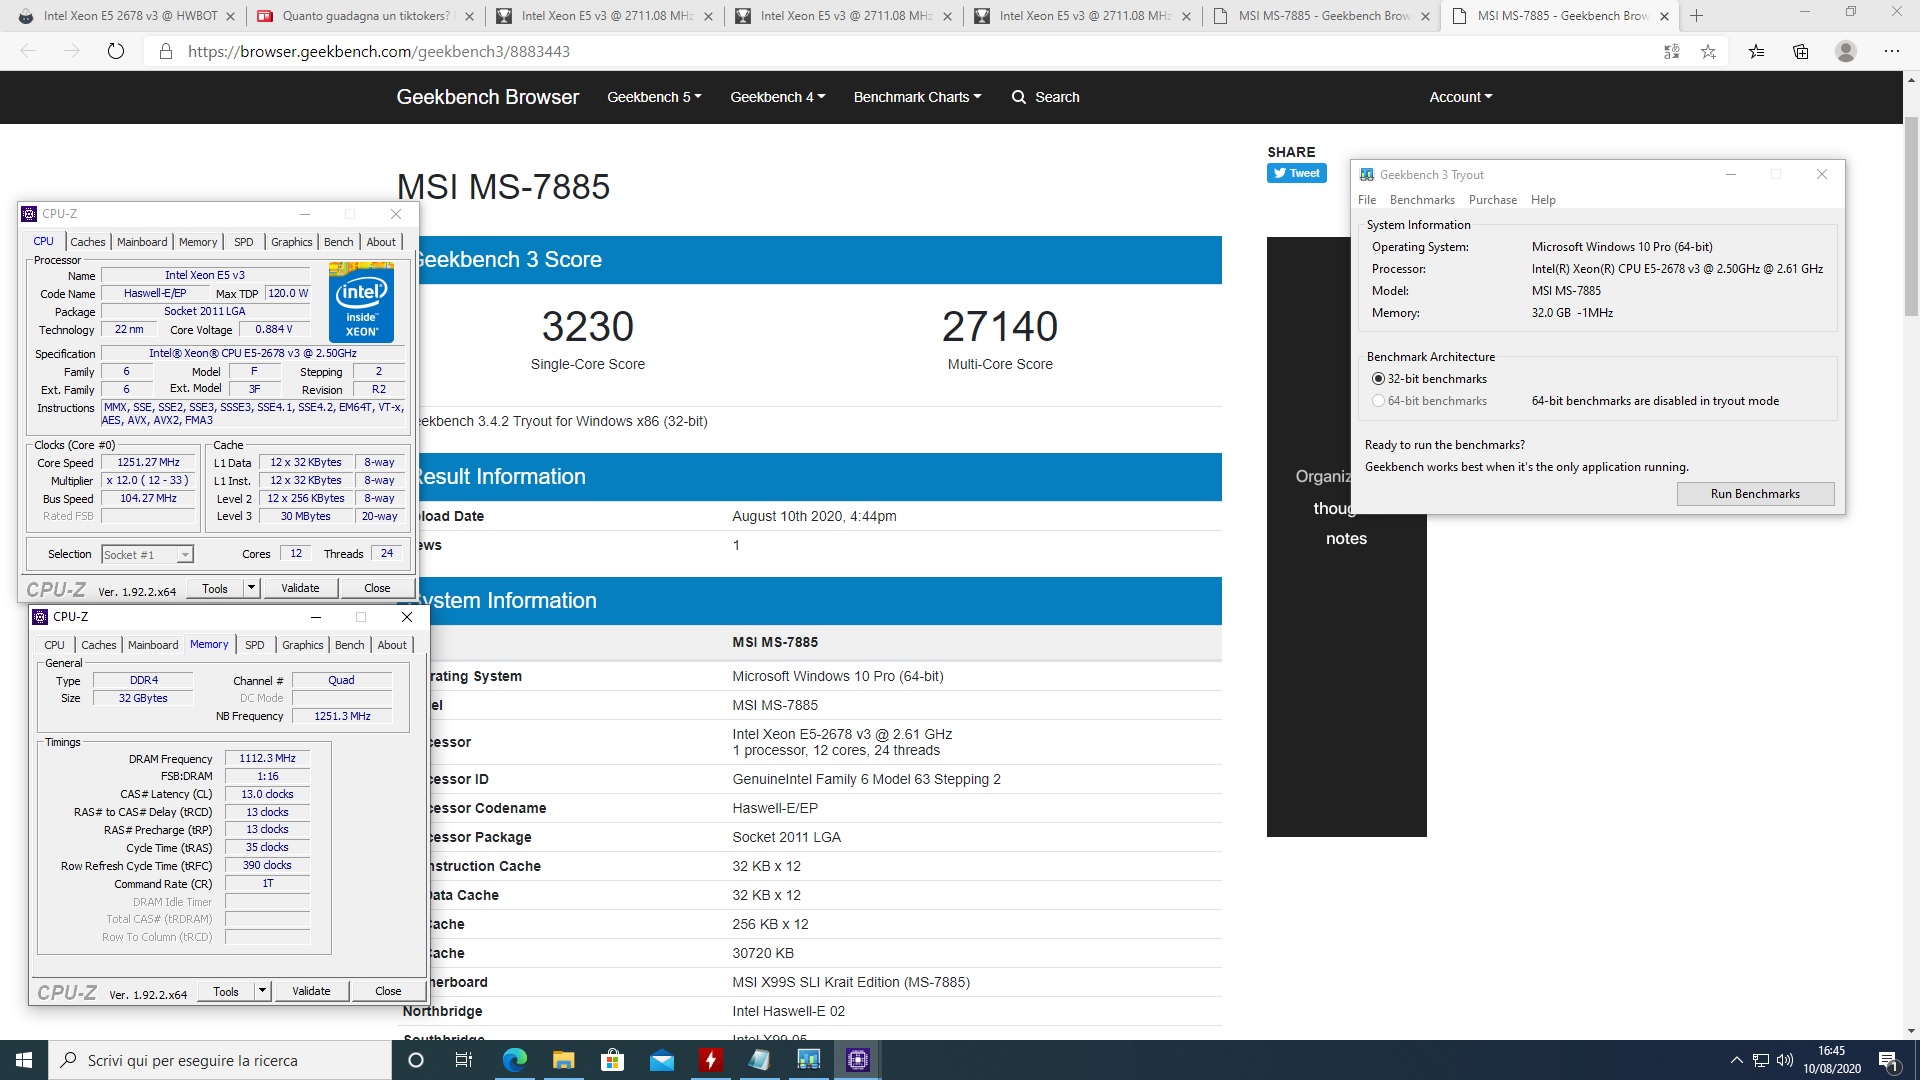Expand Tools dropdown arrow in top CPU-Z
The height and width of the screenshot is (1080, 1920).
point(251,588)
